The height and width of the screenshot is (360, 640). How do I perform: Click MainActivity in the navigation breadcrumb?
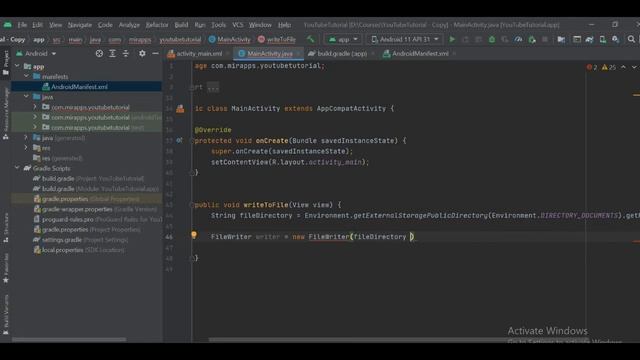pyautogui.click(x=230, y=40)
